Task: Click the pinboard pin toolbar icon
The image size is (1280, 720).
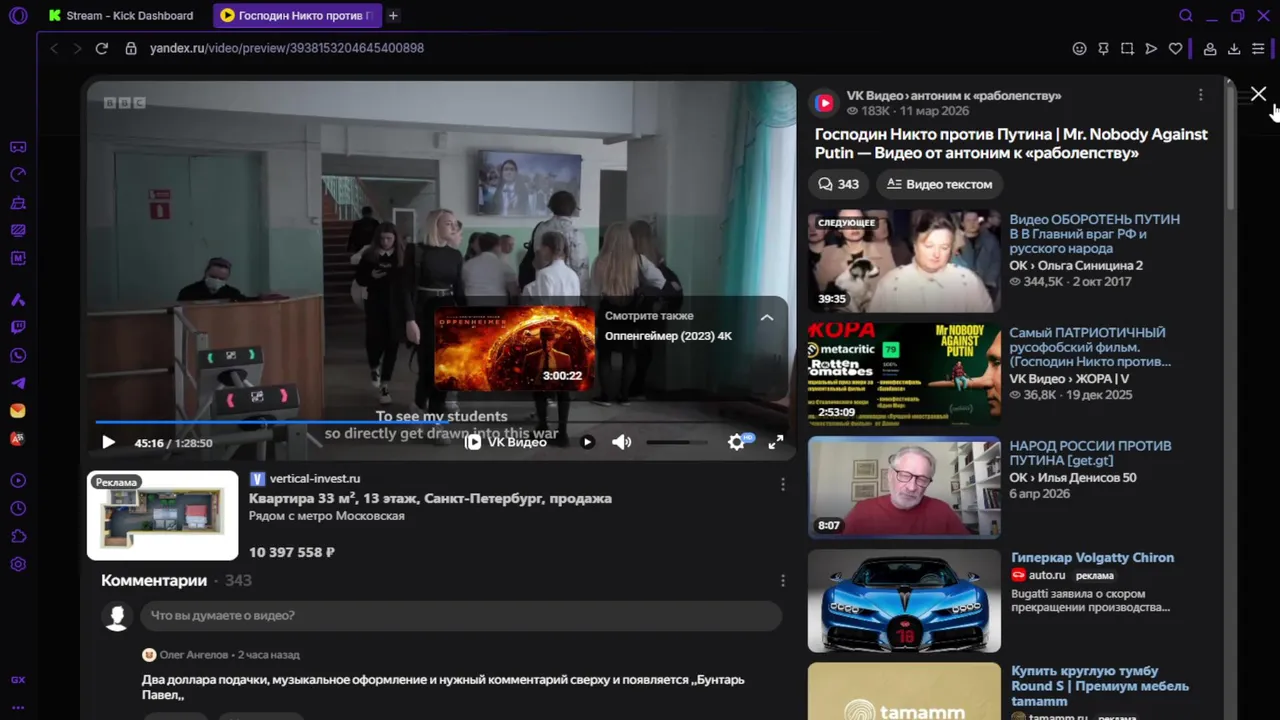Action: (x=1103, y=48)
